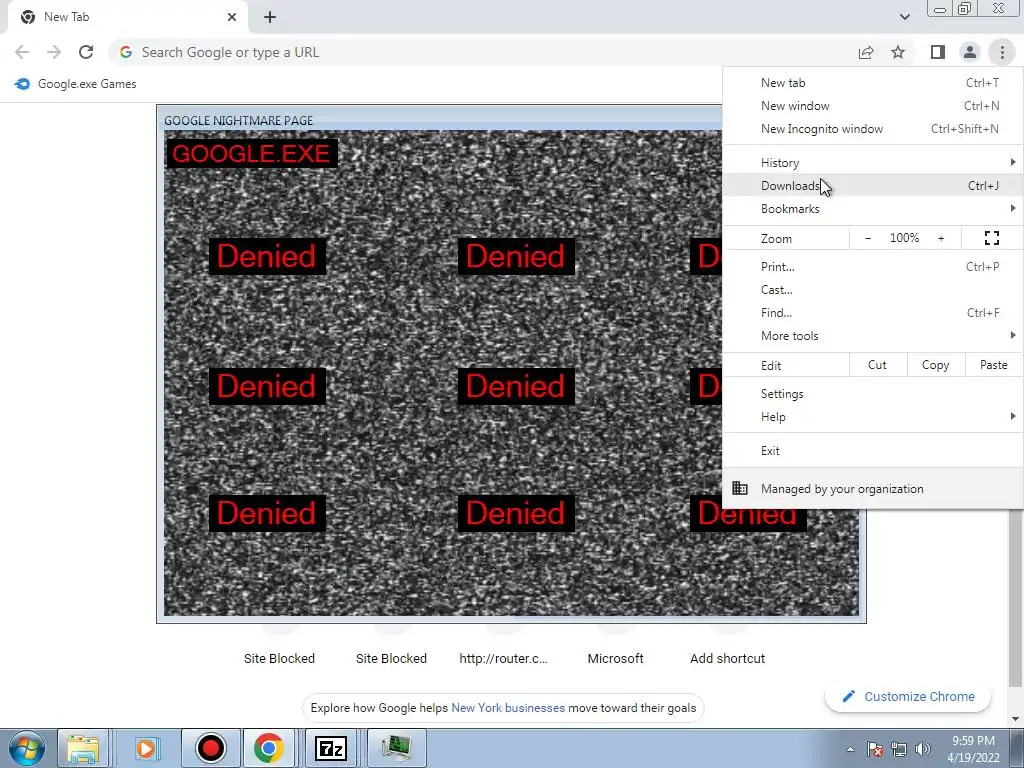Open the tab search chevron
Viewport: 1024px width, 768px height.
[x=904, y=17]
